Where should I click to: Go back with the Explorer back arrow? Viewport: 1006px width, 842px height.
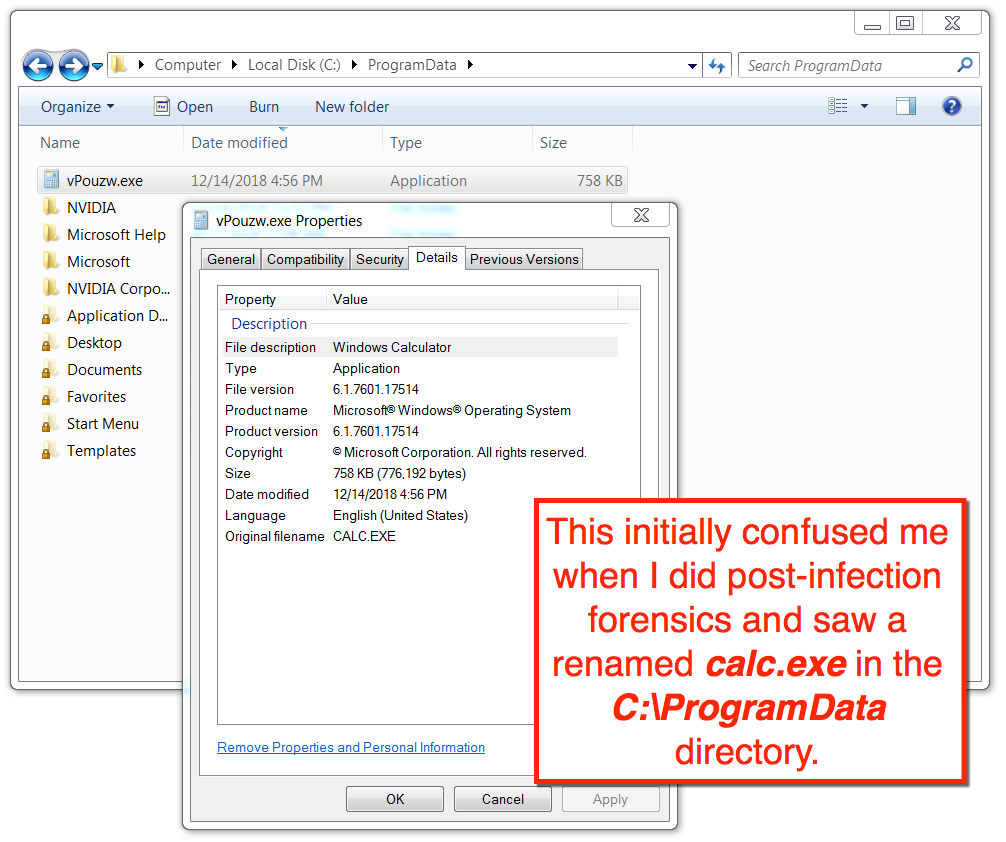38,65
